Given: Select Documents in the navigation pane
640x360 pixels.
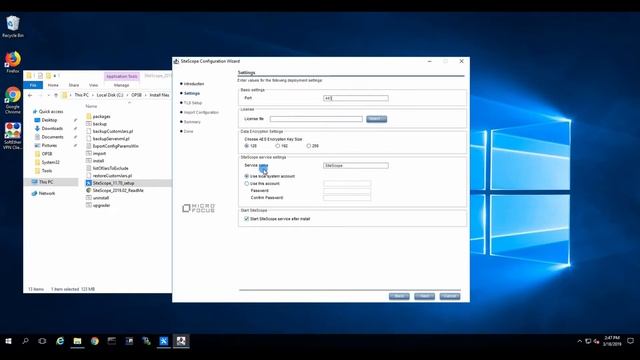Looking at the screenshot, I should [52, 137].
